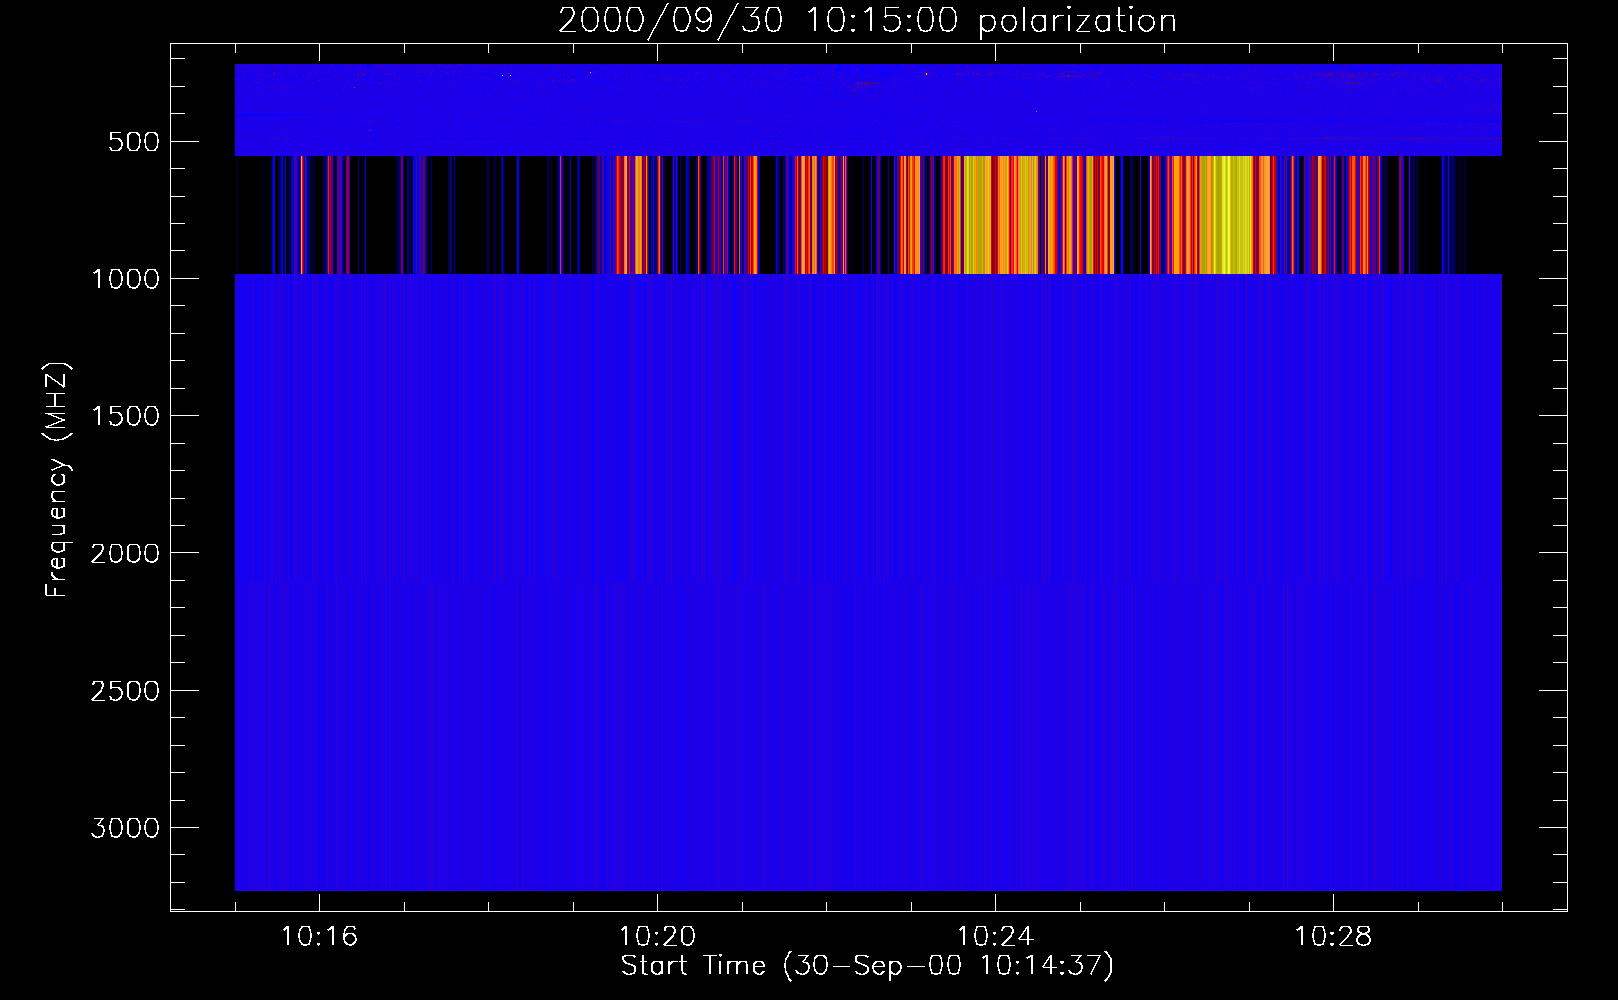The height and width of the screenshot is (1000, 1618).
Task: Select the '1500' frequency axis label
Action: point(125,416)
